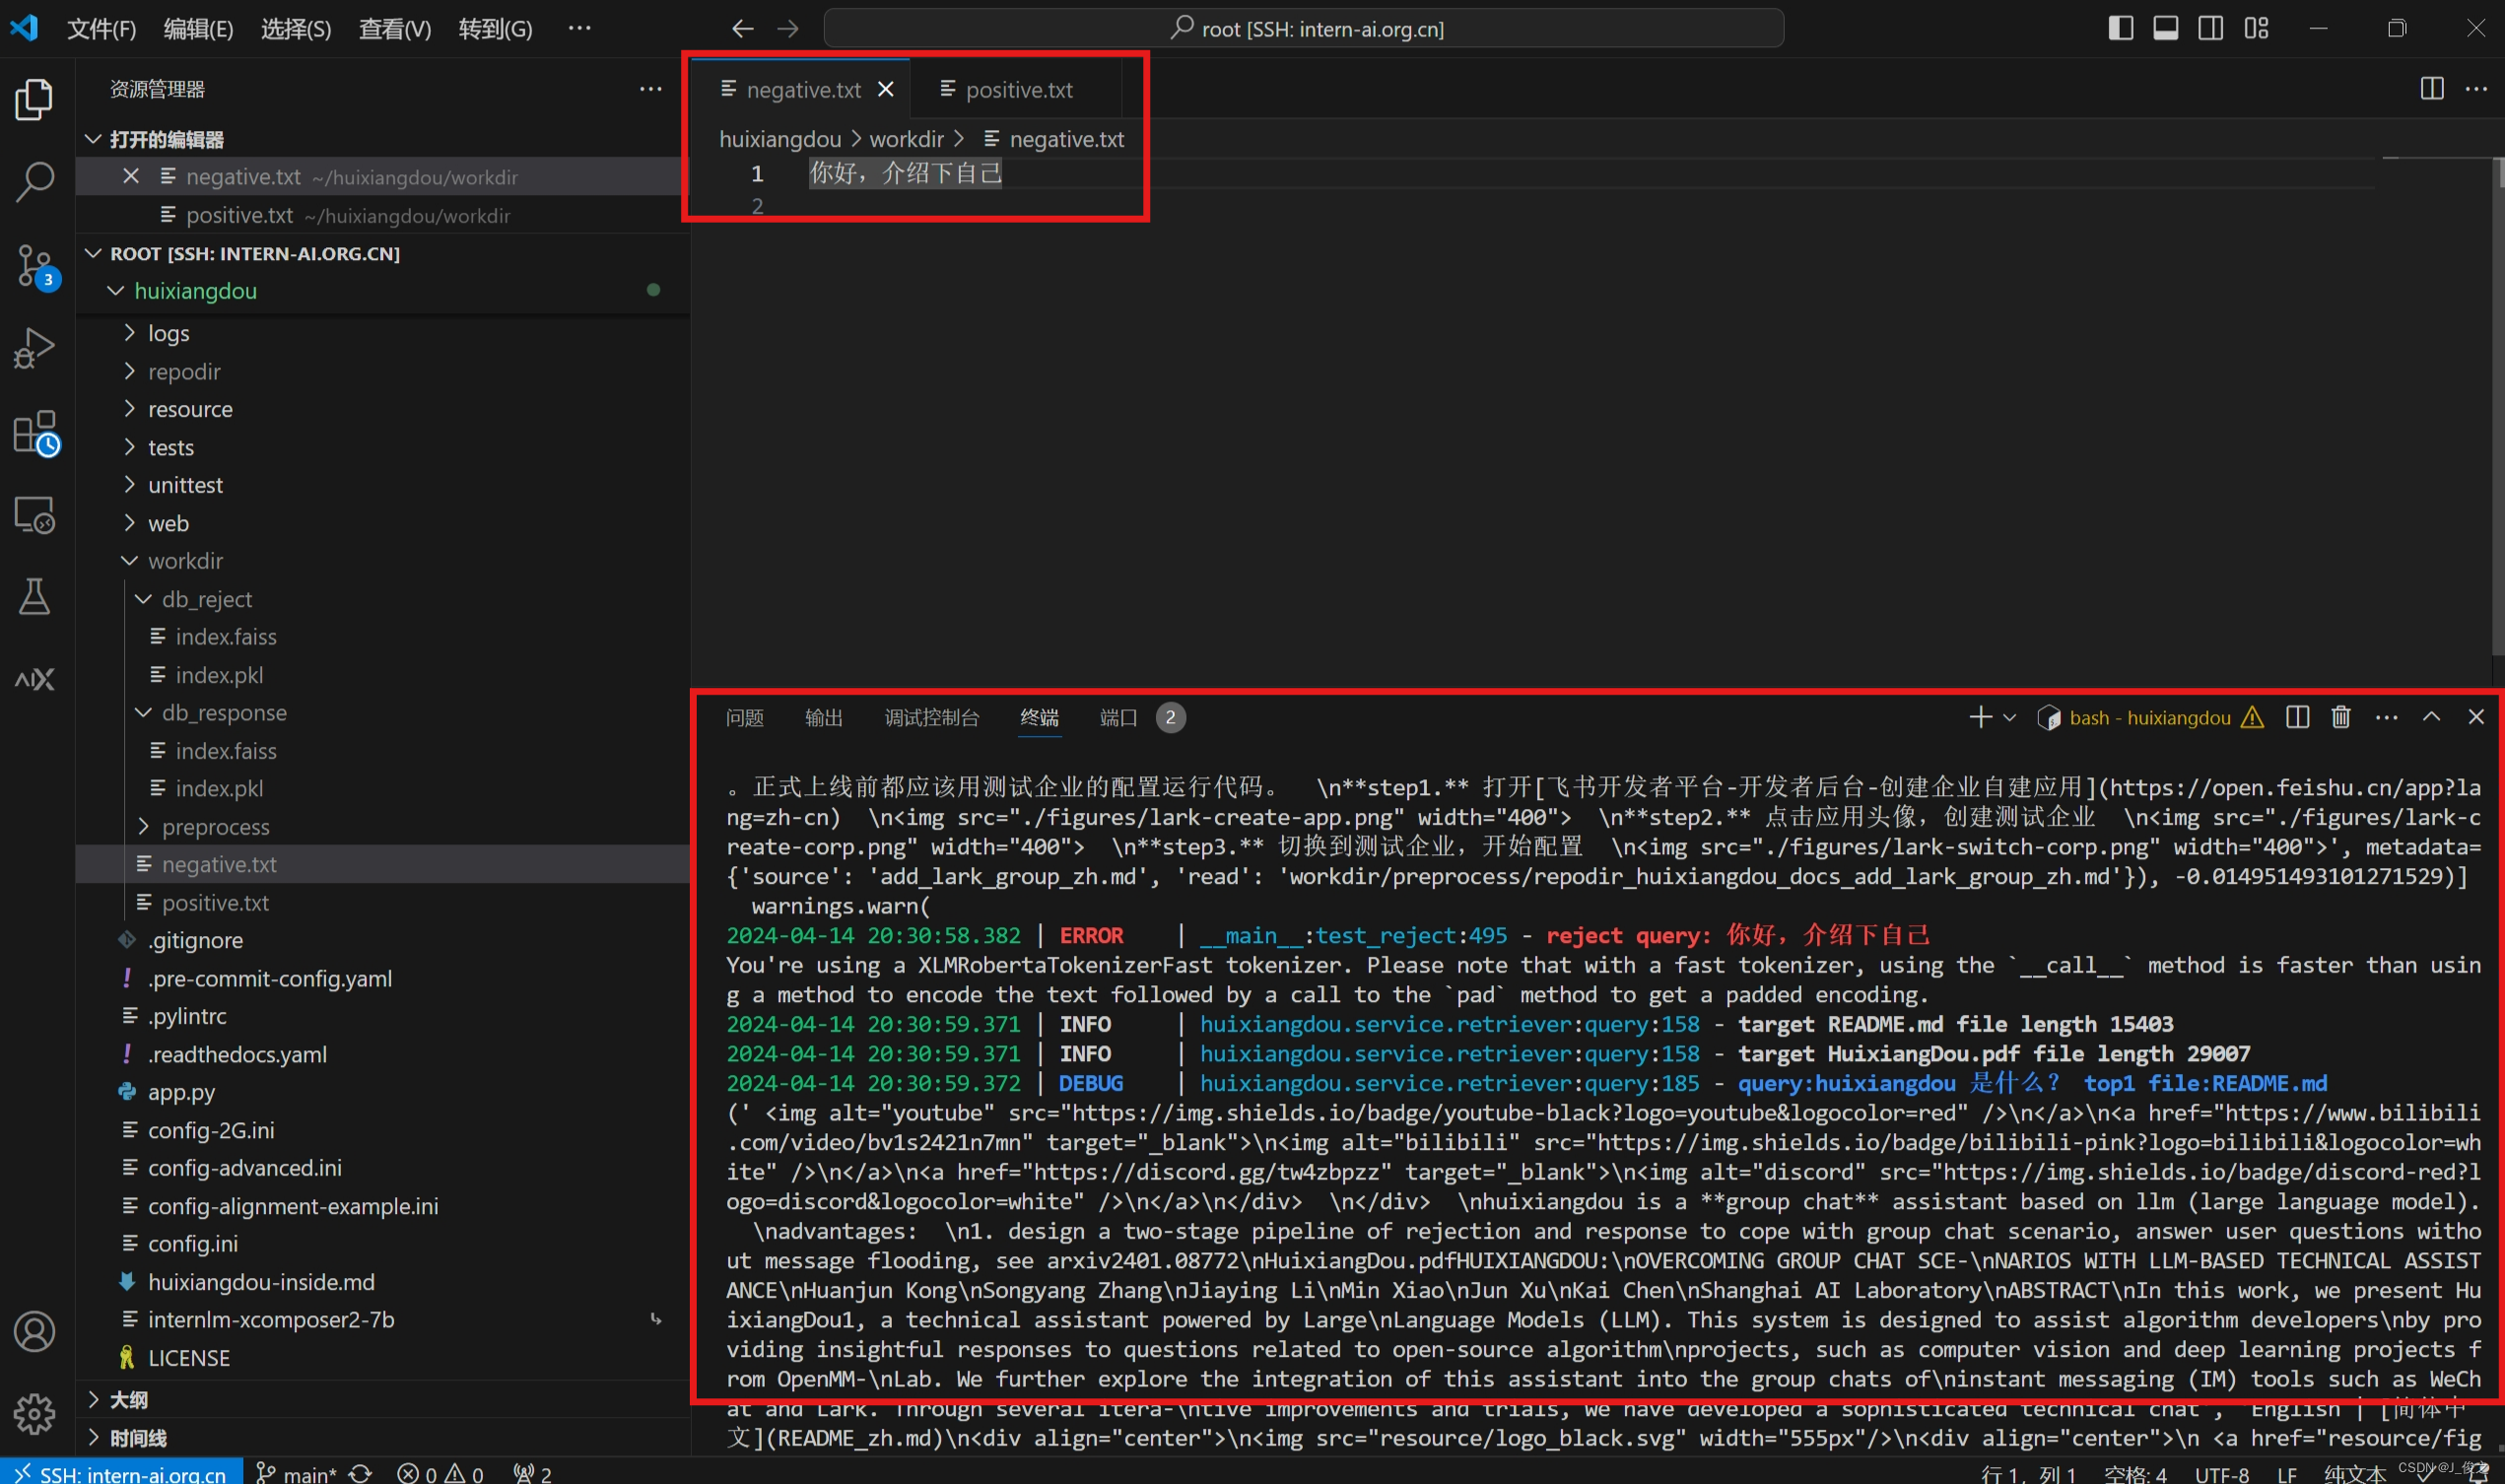
Task: Expand the preprocess folder
Action: pos(382,827)
